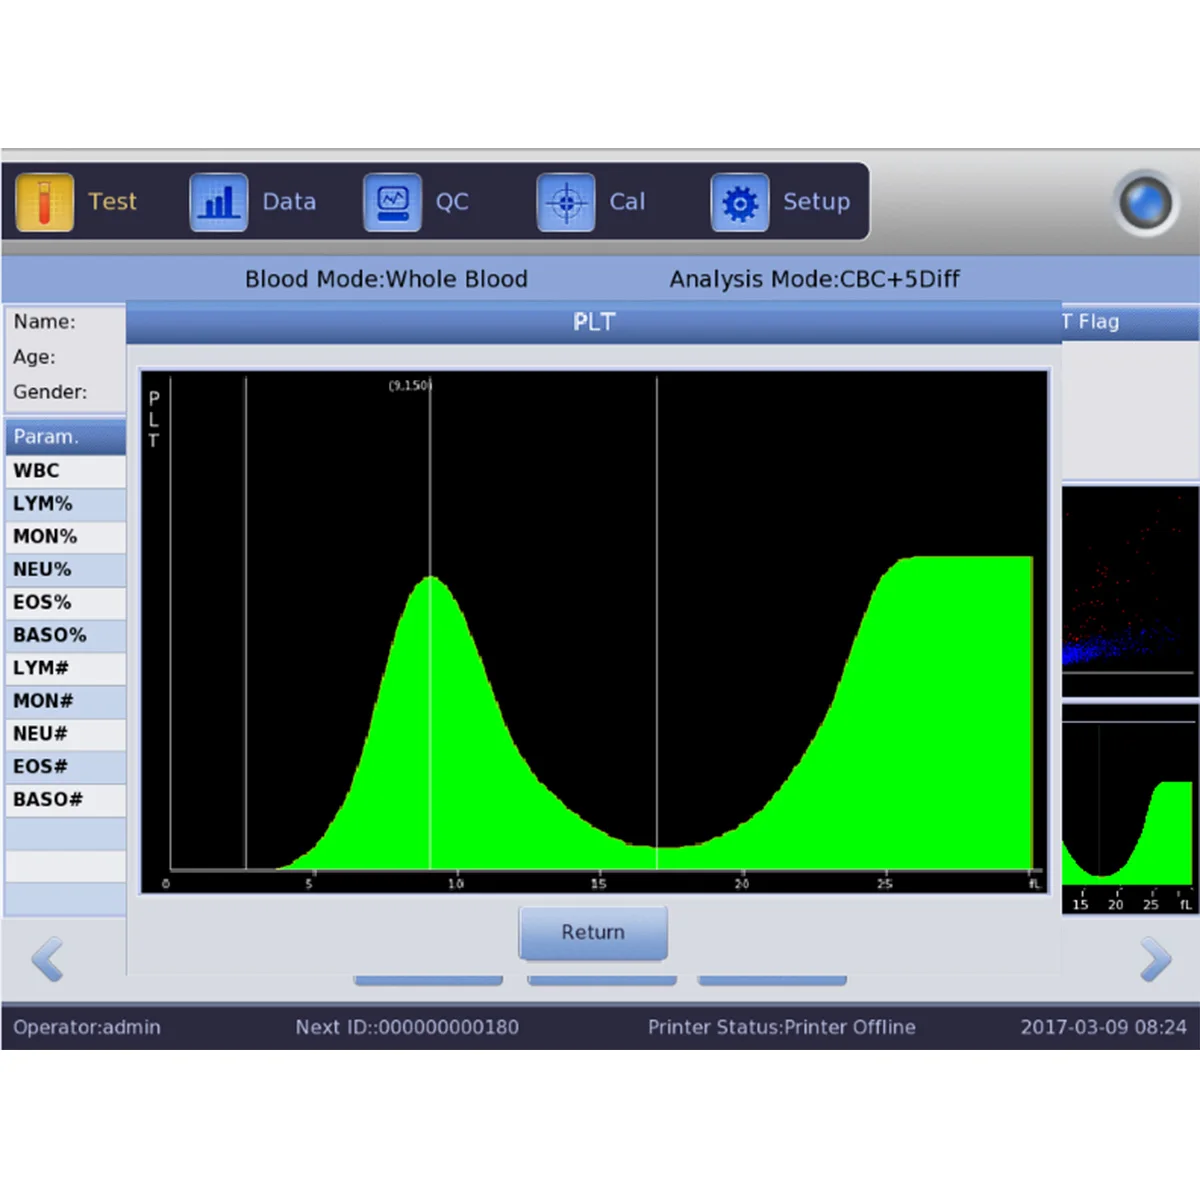This screenshot has height=1200, width=1200.
Task: Select the Cal crosshair icon
Action: pos(566,202)
